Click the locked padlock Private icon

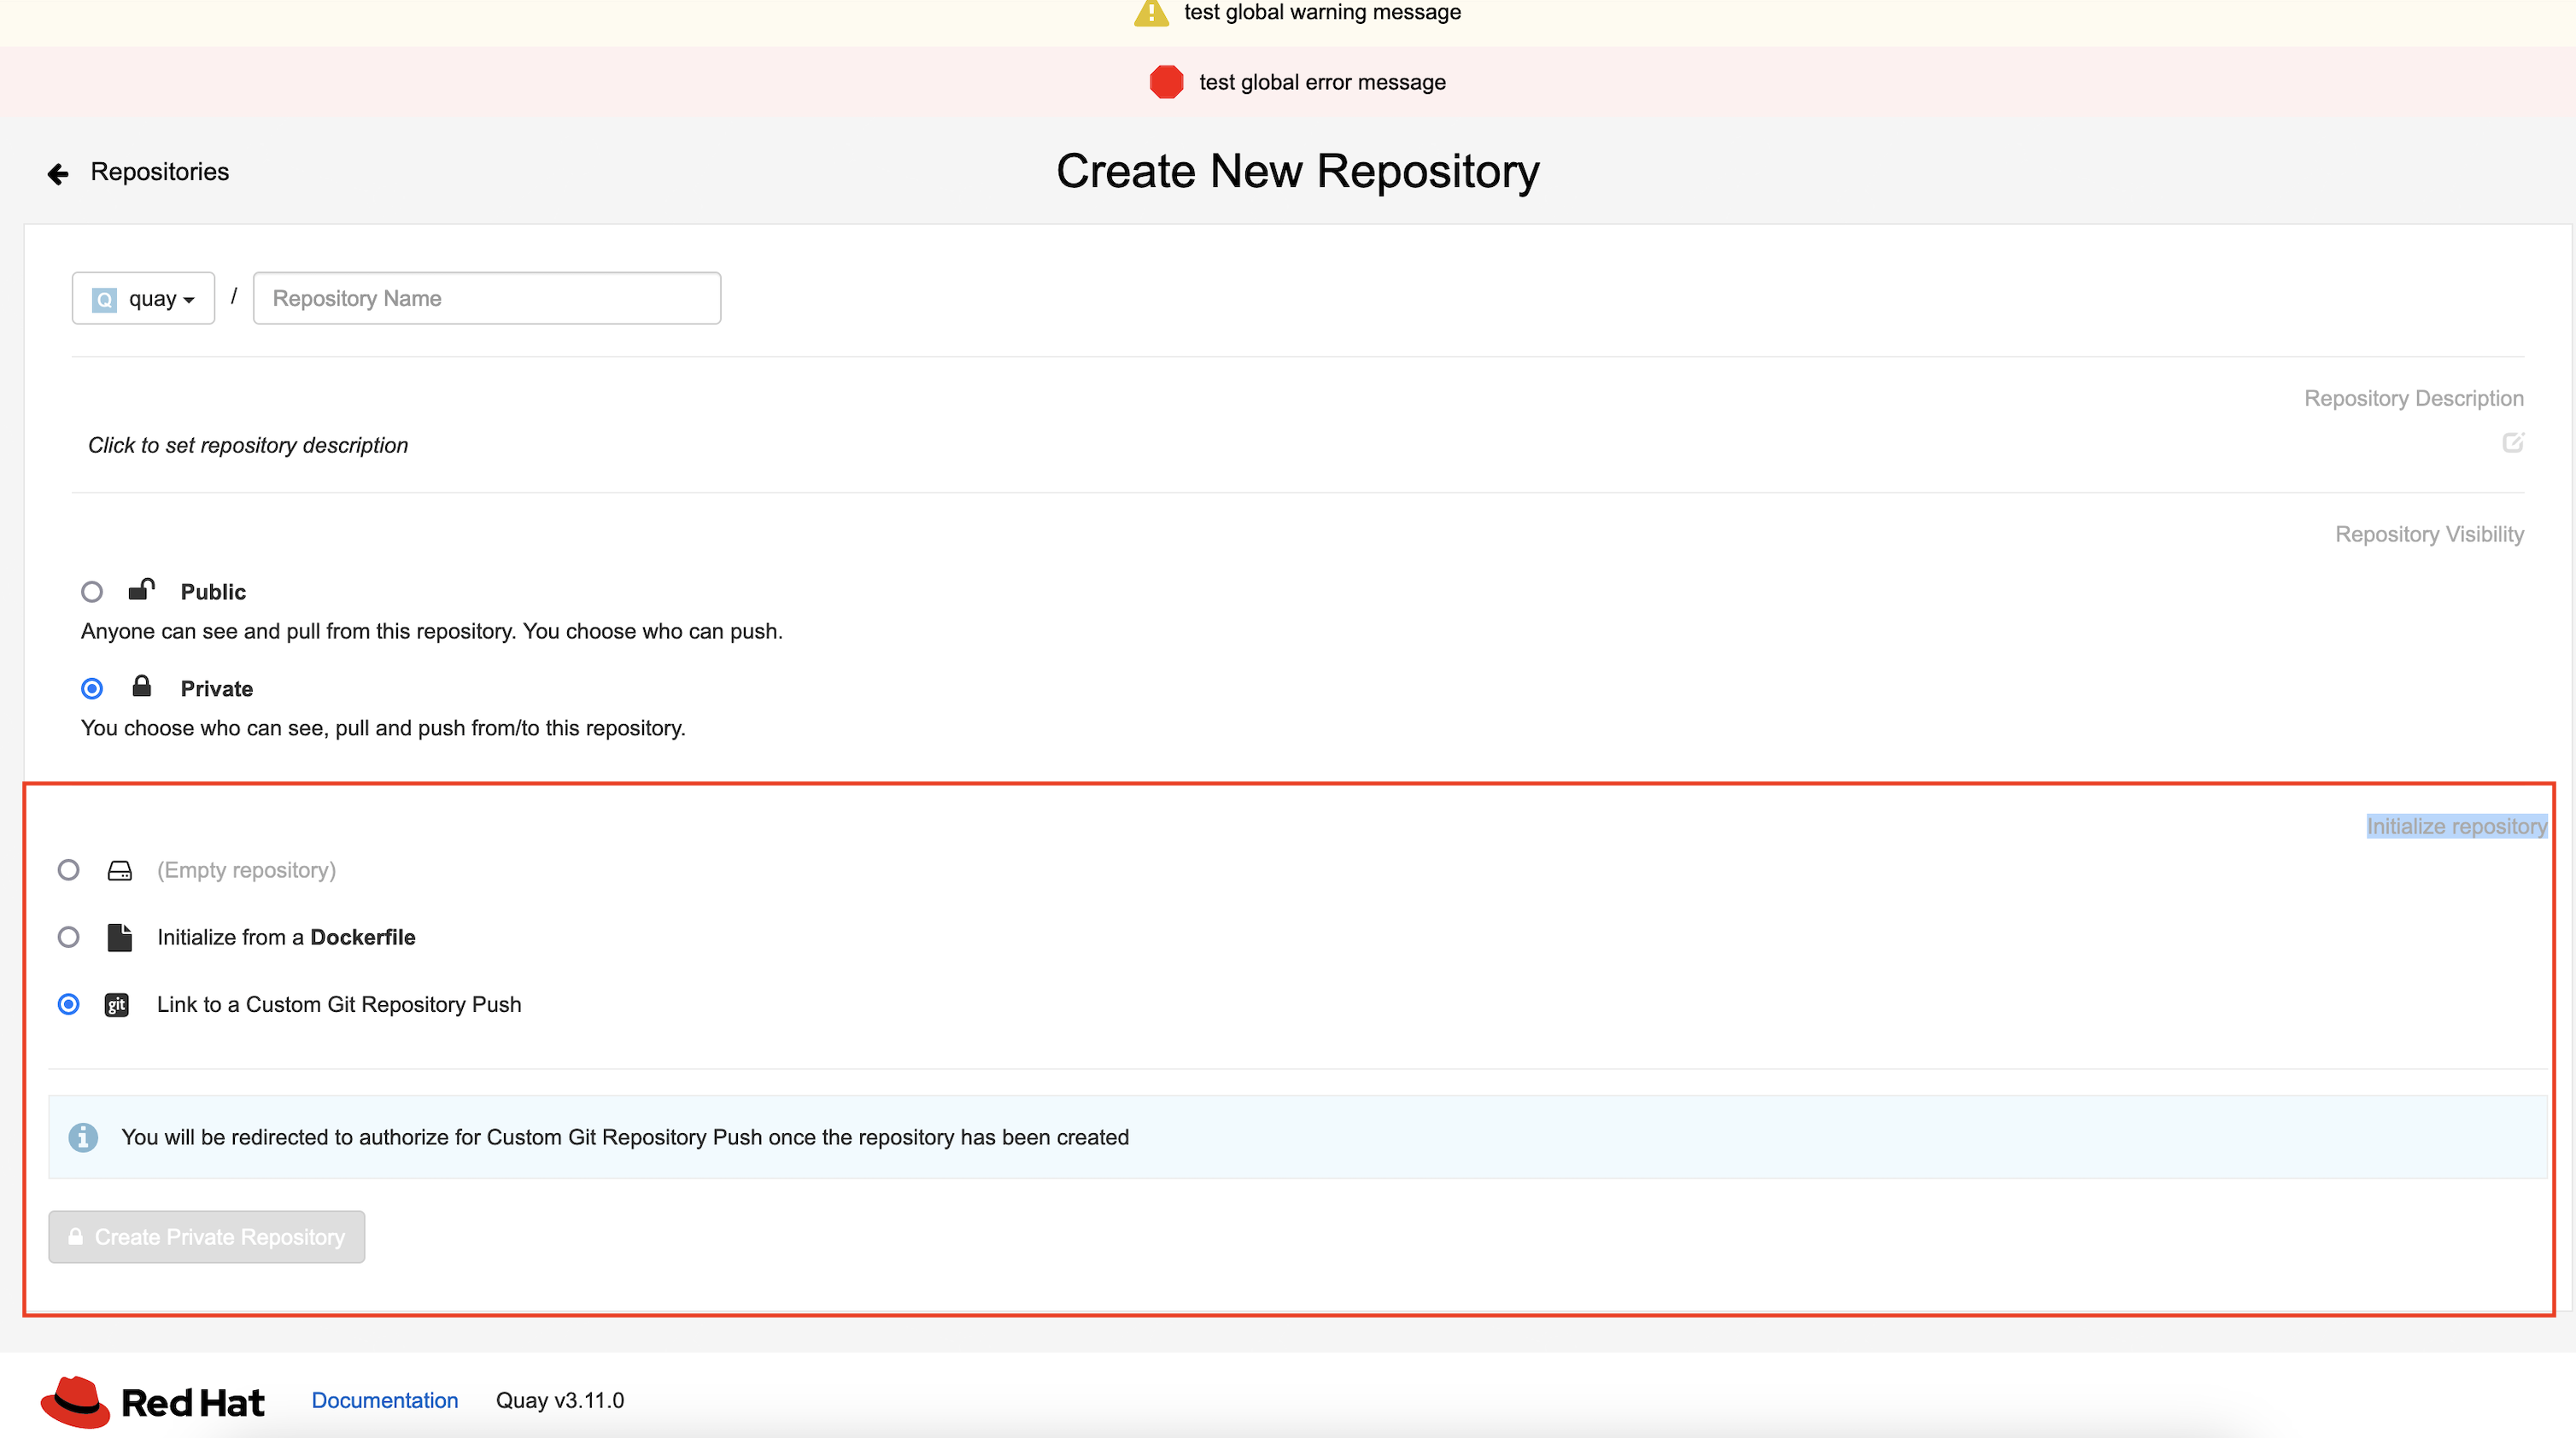click(141, 687)
